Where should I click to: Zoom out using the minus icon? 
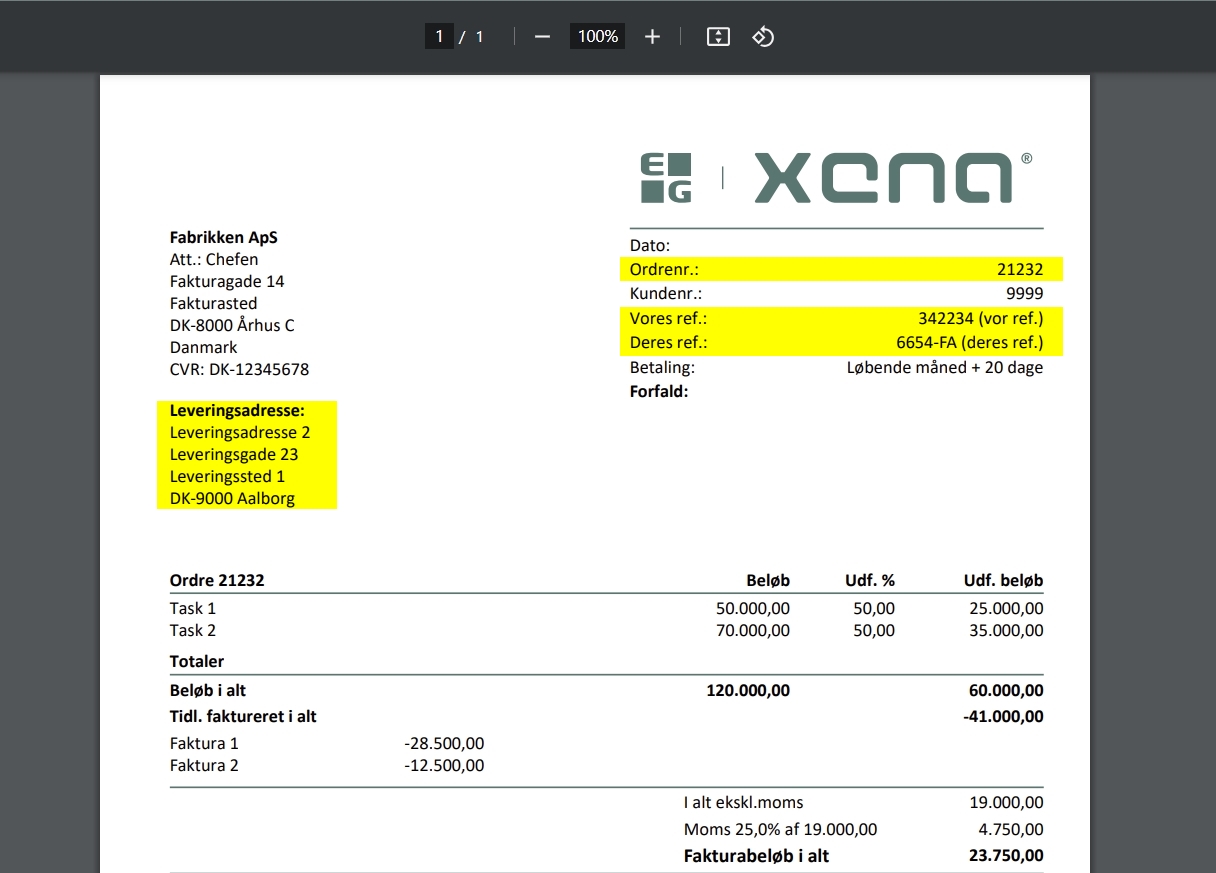coord(541,36)
